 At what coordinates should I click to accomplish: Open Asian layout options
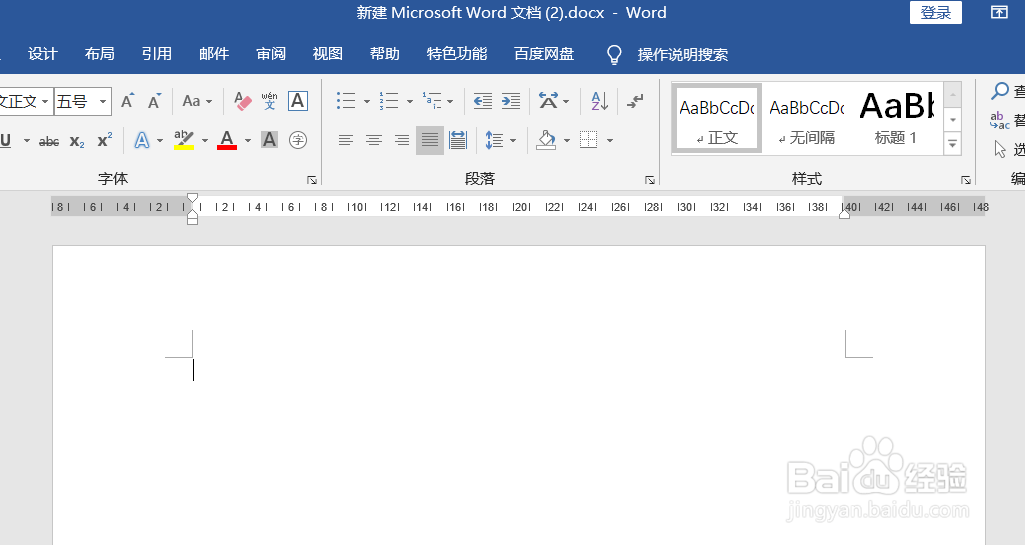pyautogui.click(x=548, y=101)
